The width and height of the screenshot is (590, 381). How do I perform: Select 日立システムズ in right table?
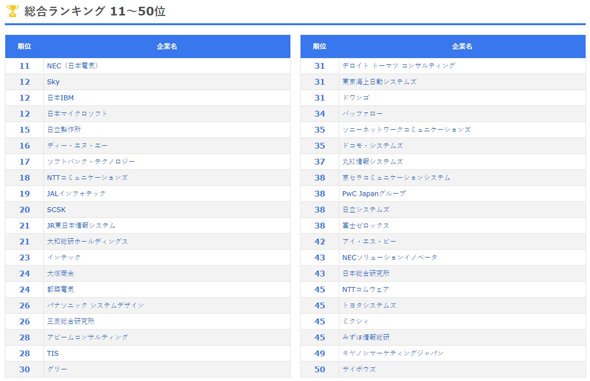(x=366, y=209)
